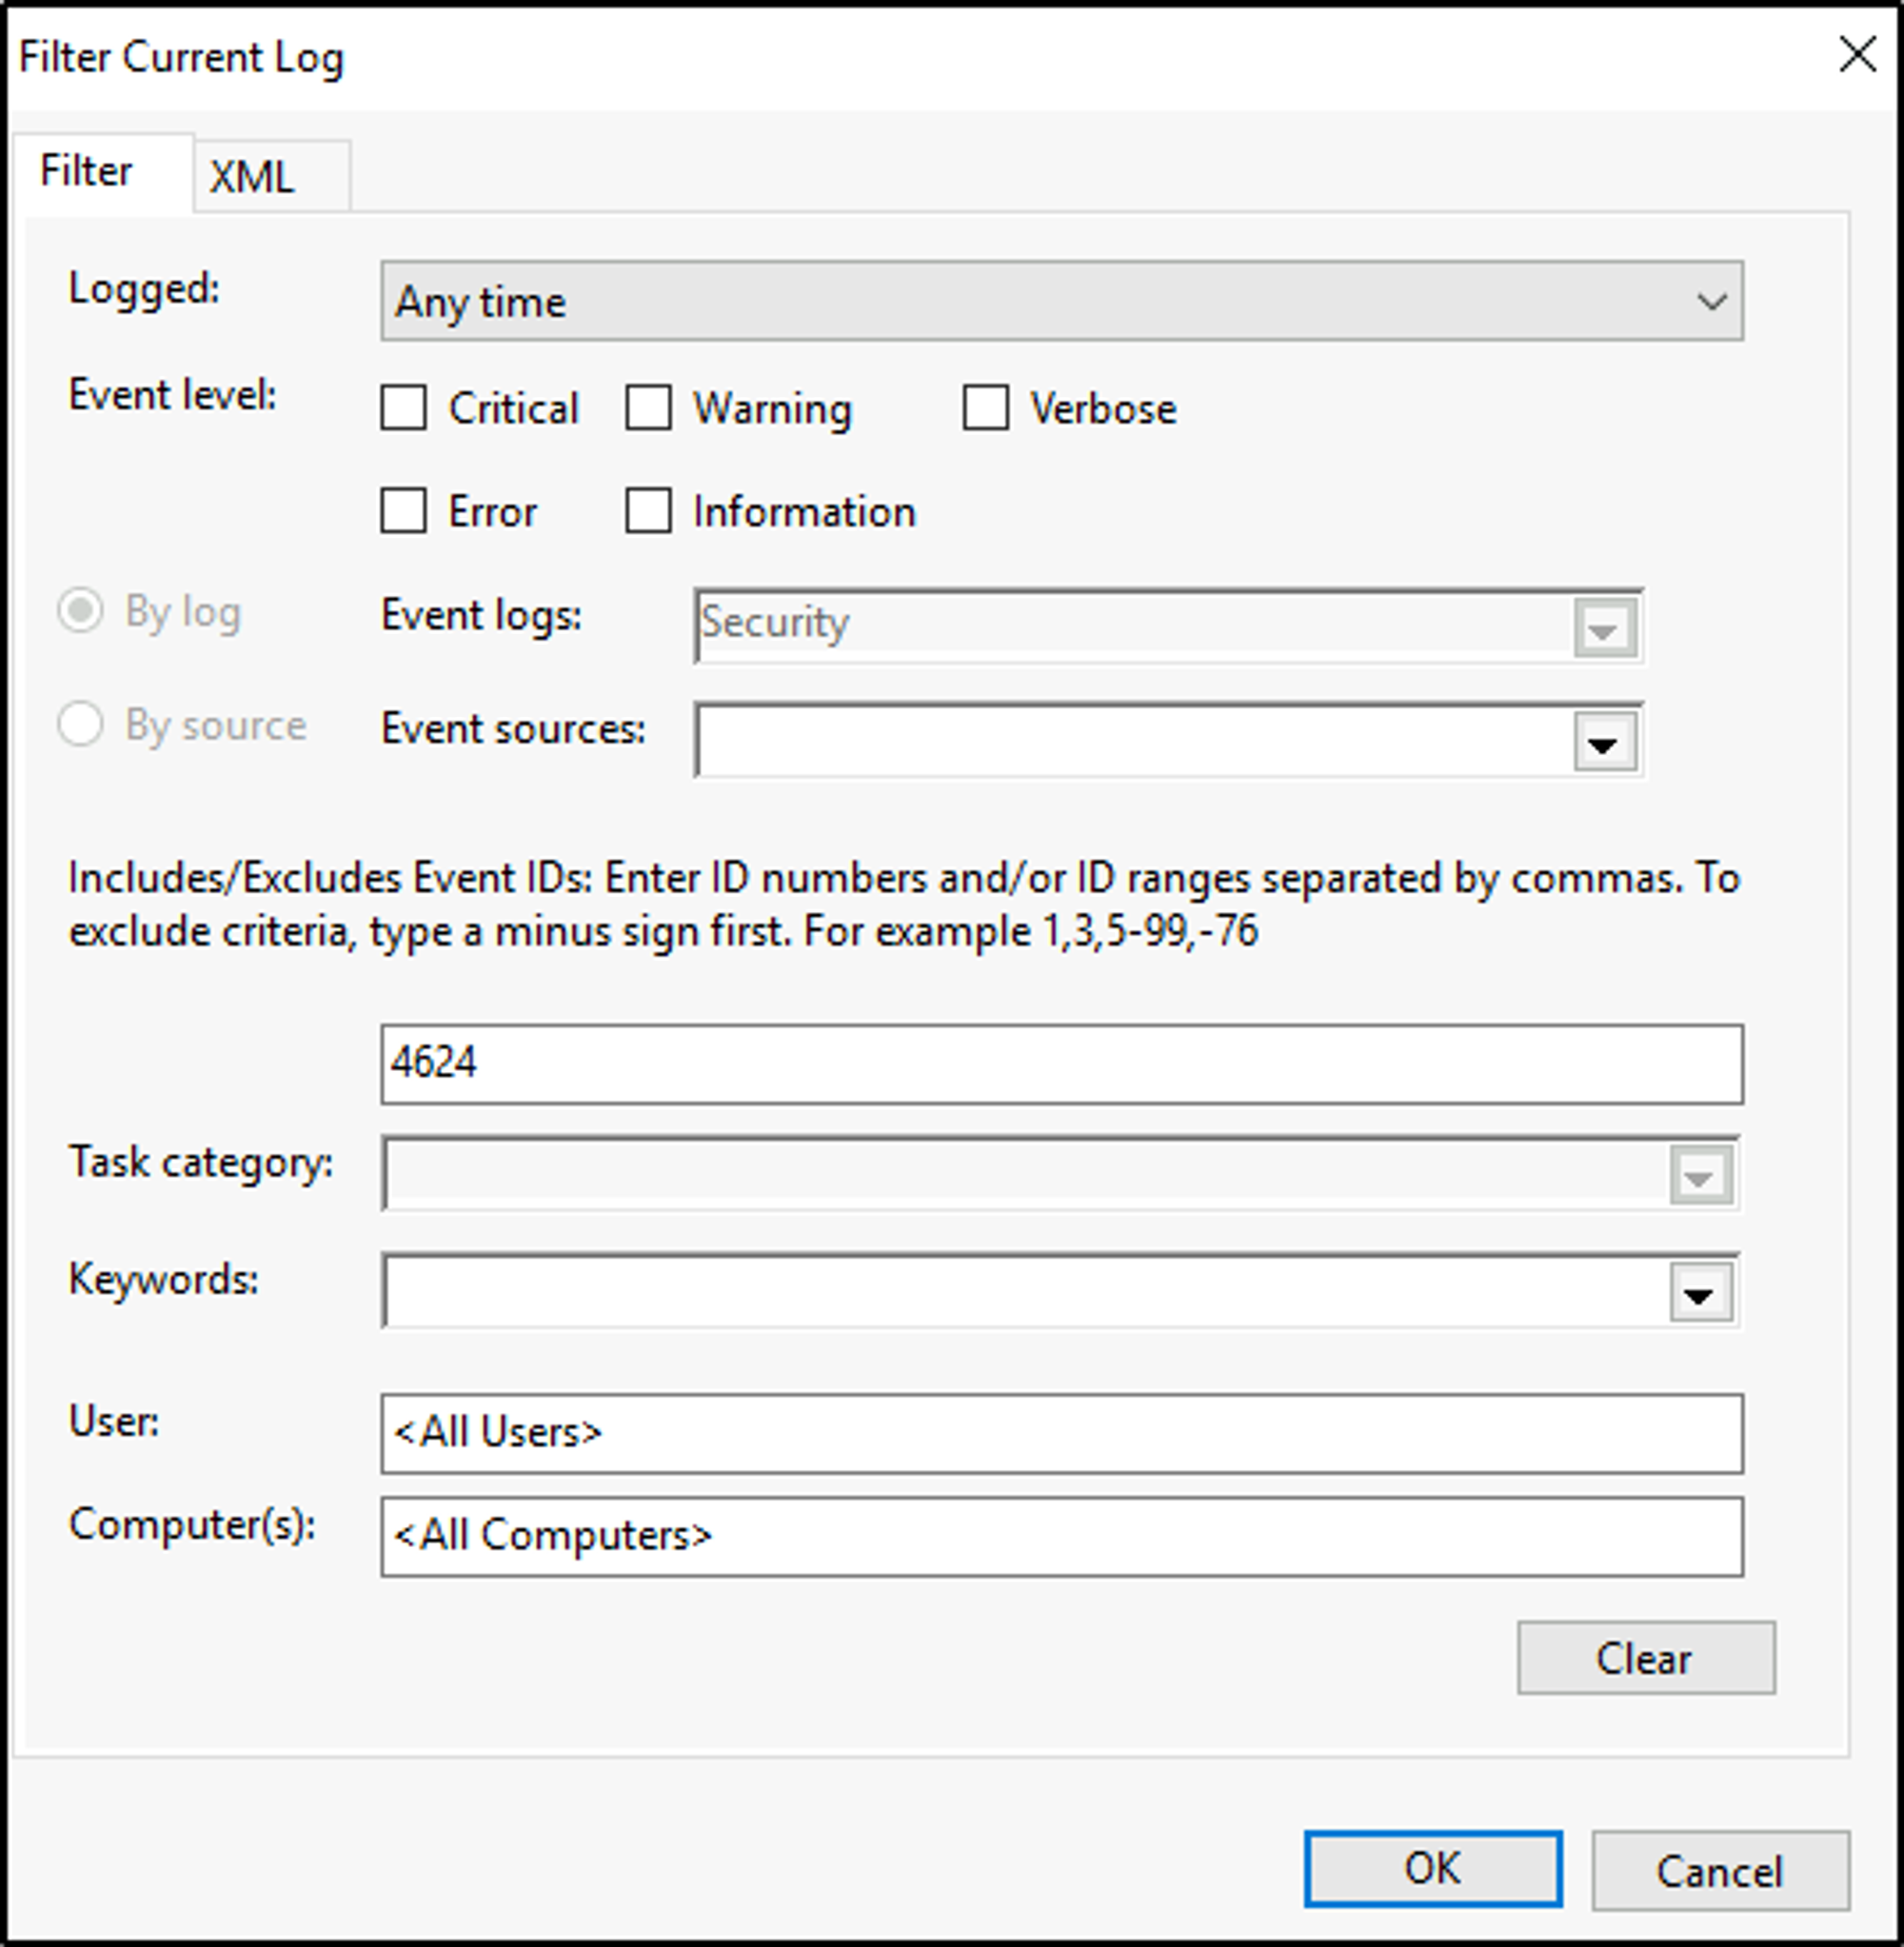Expand the Event sources dropdown
Screen dimensions: 1904x1947
pyautogui.click(x=1607, y=741)
